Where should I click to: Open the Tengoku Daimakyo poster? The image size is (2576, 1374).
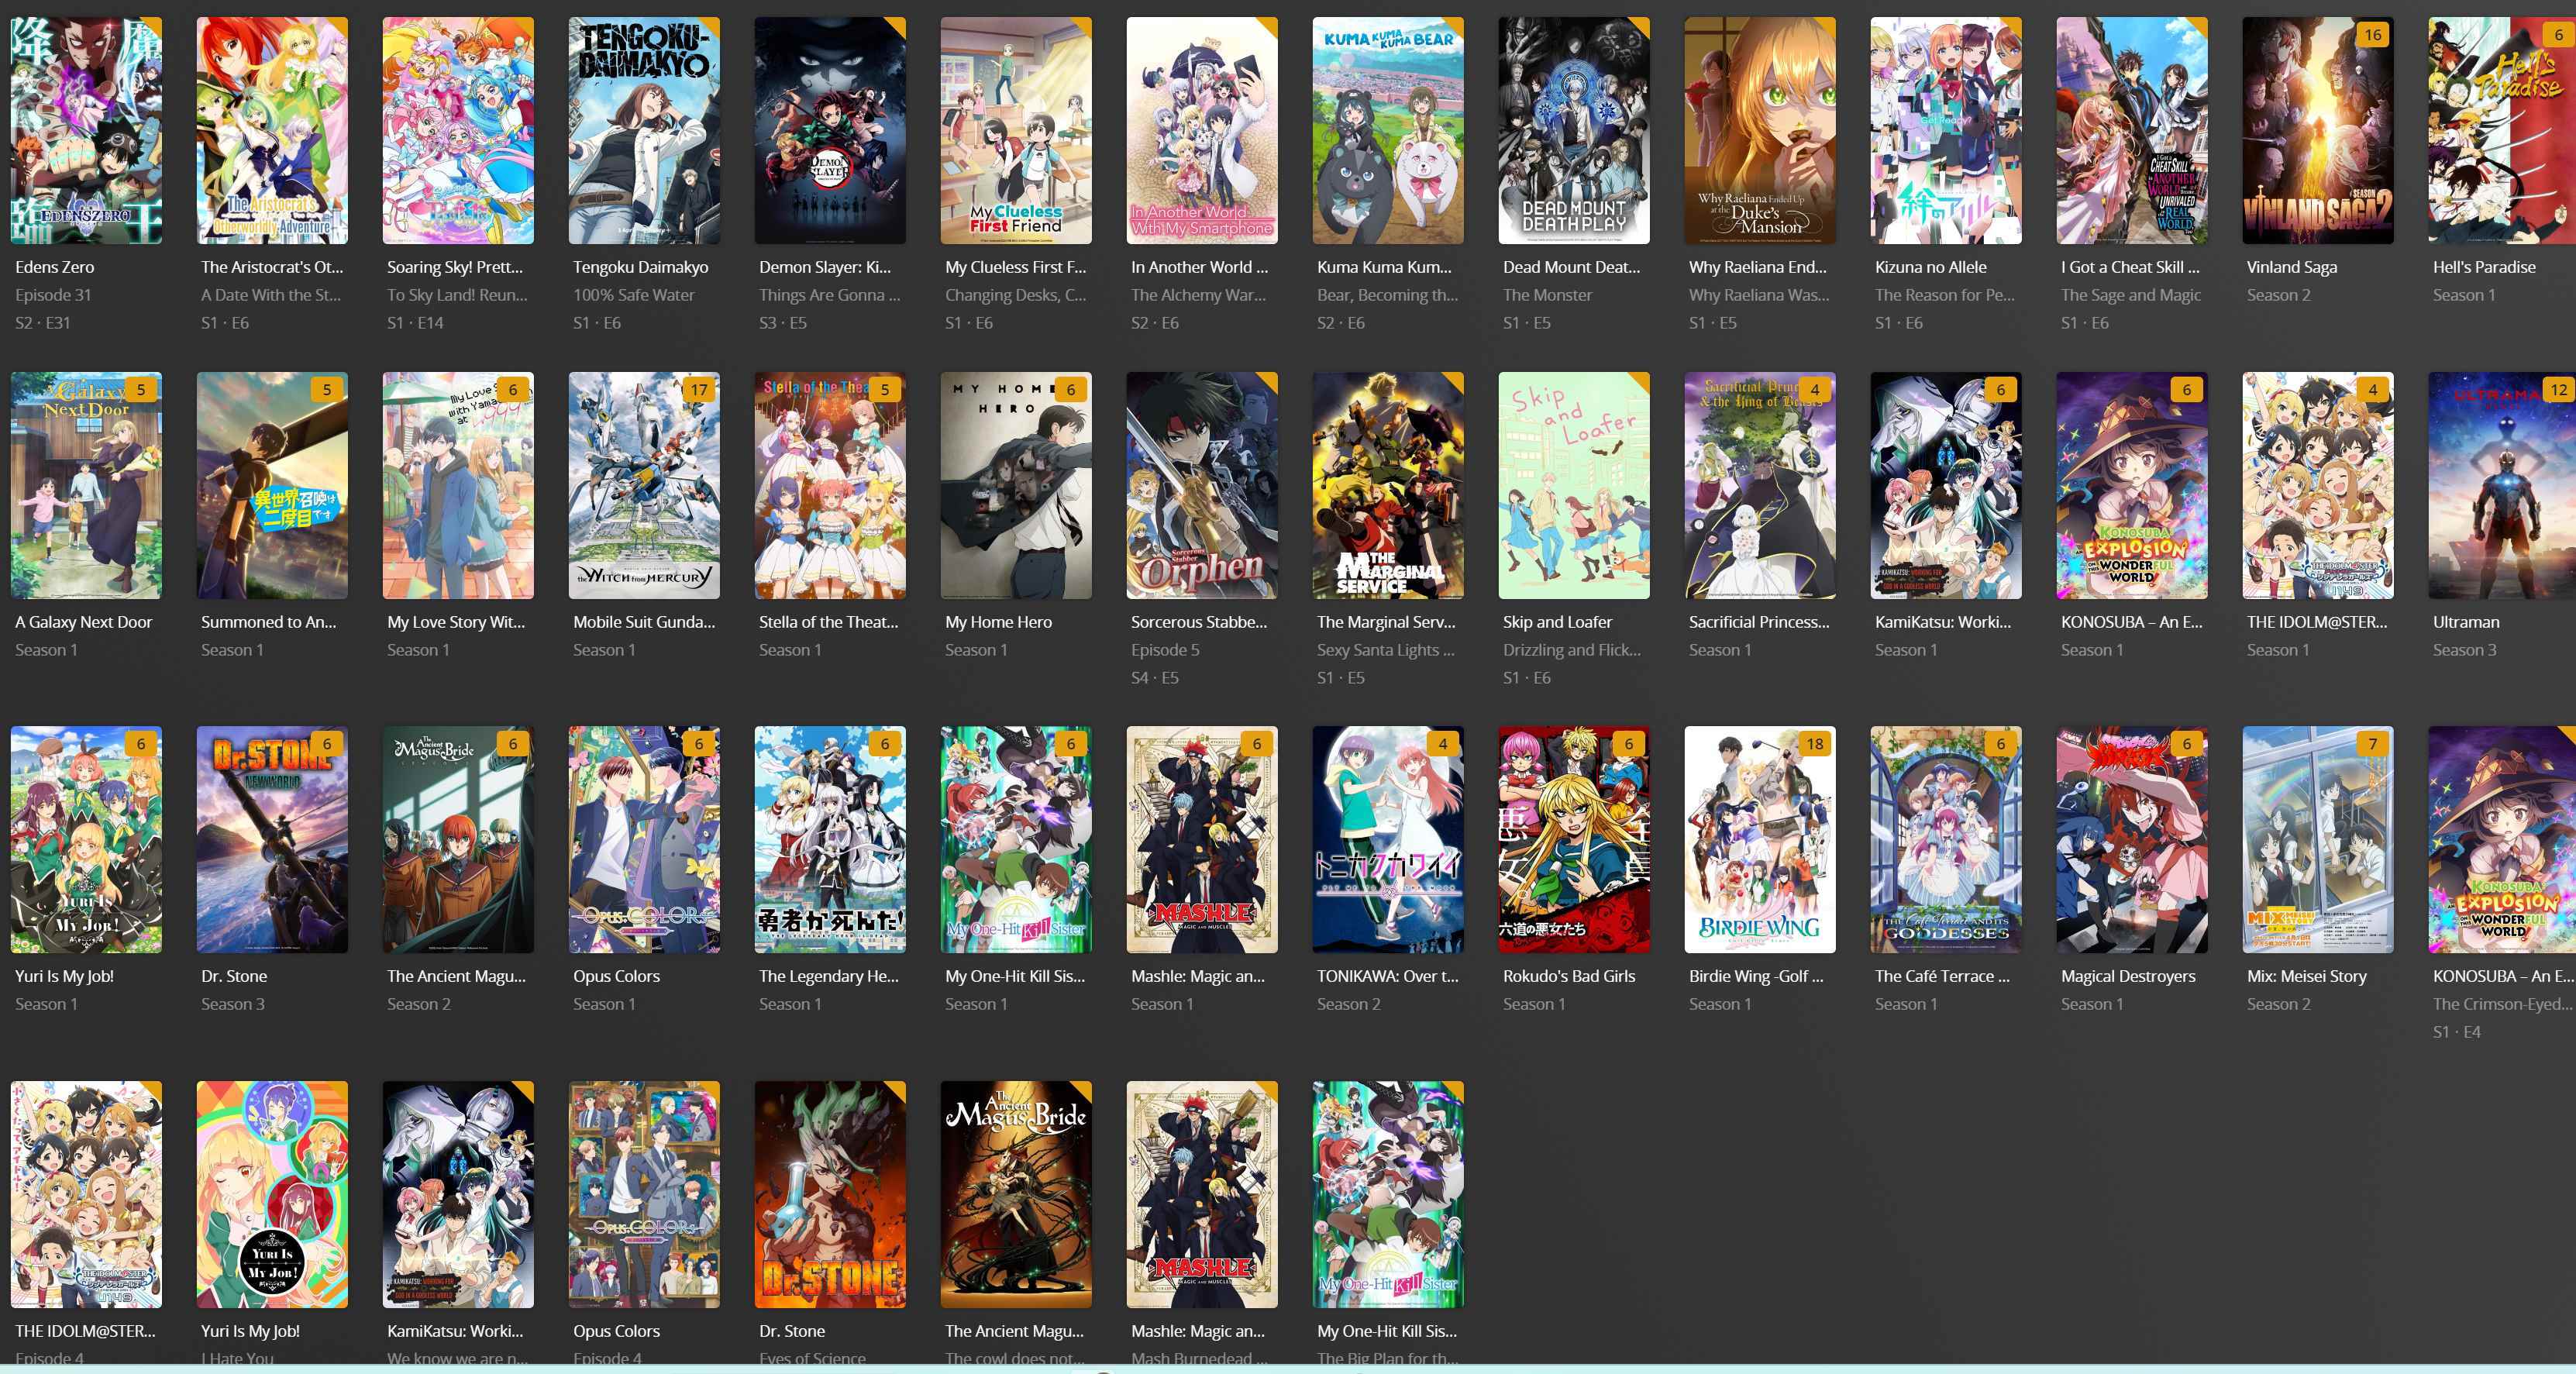[644, 130]
